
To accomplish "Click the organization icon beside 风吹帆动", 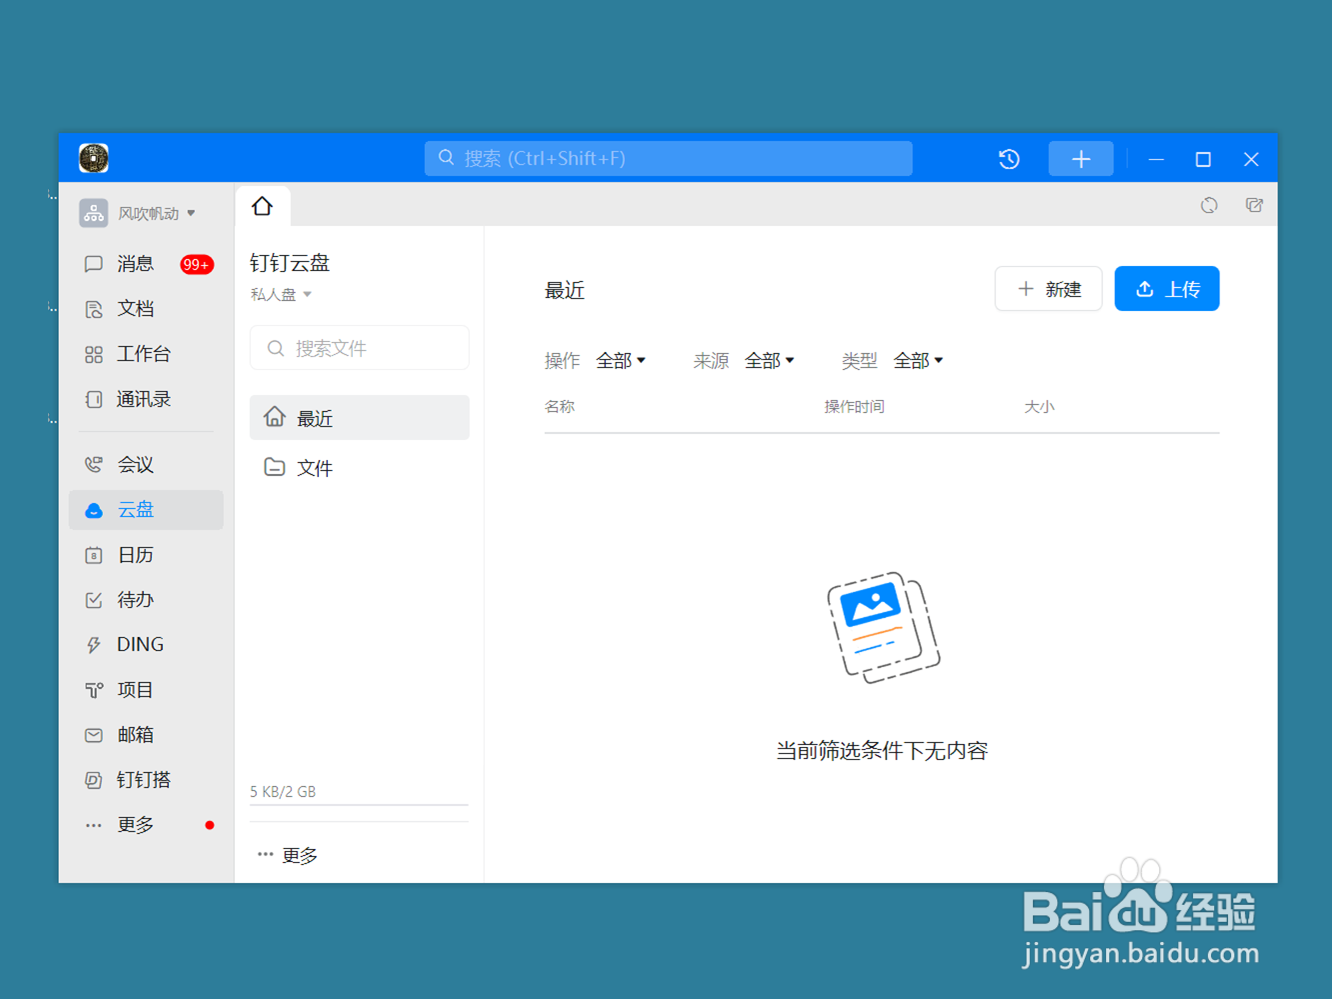I will [x=94, y=213].
